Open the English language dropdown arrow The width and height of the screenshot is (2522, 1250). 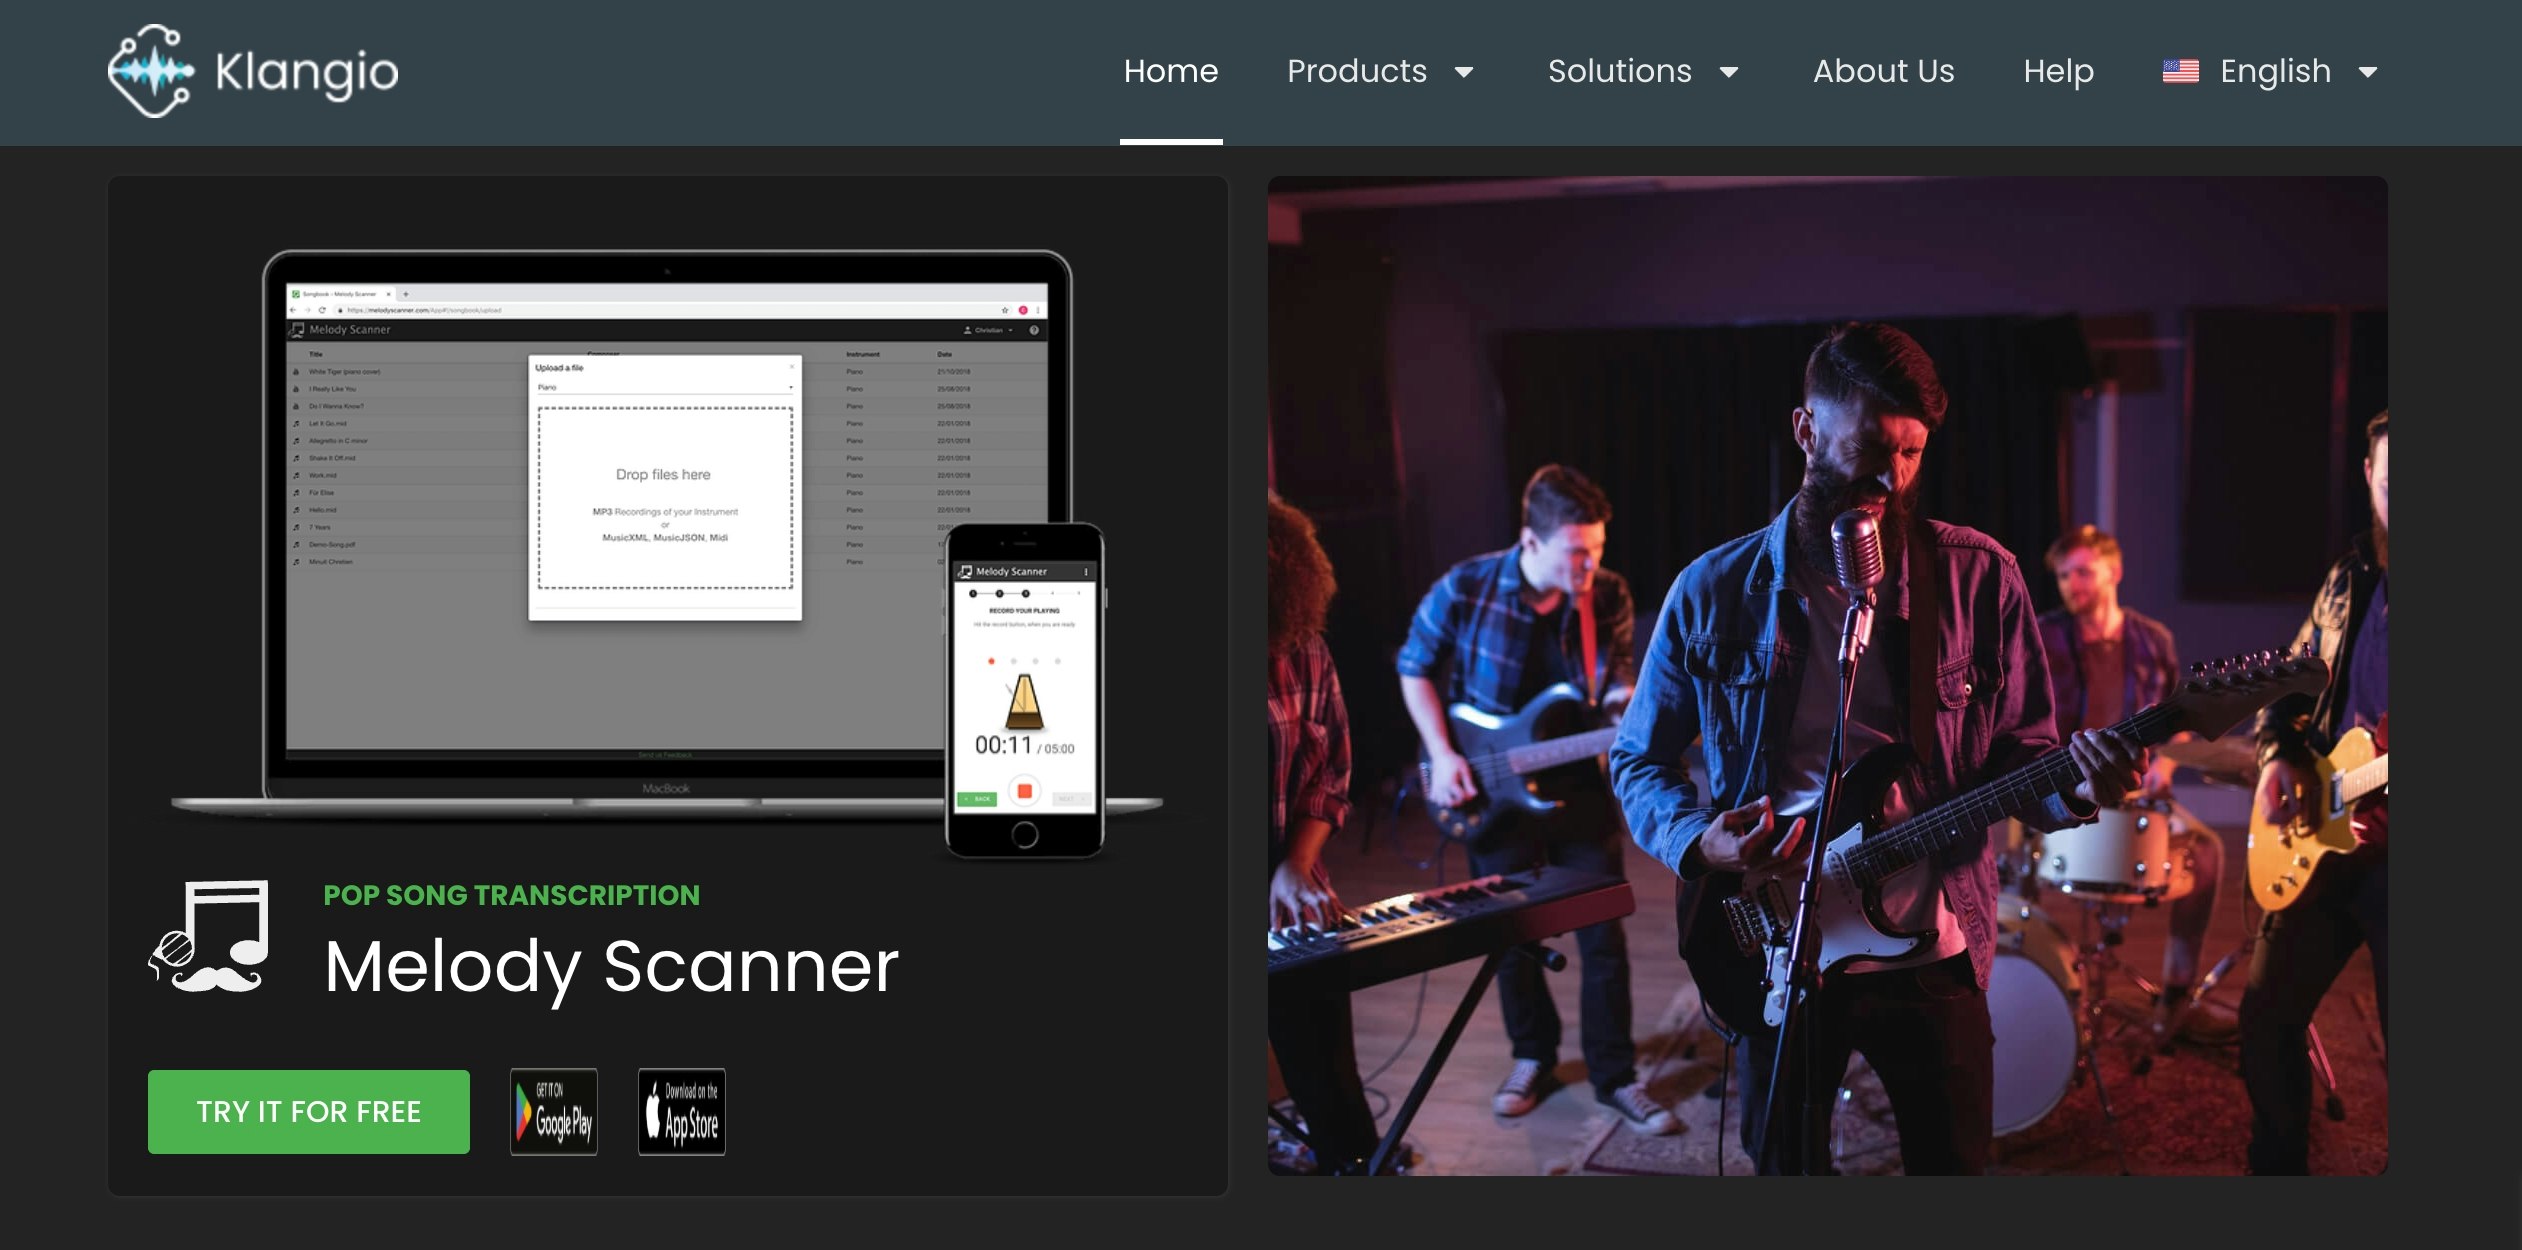coord(2368,72)
